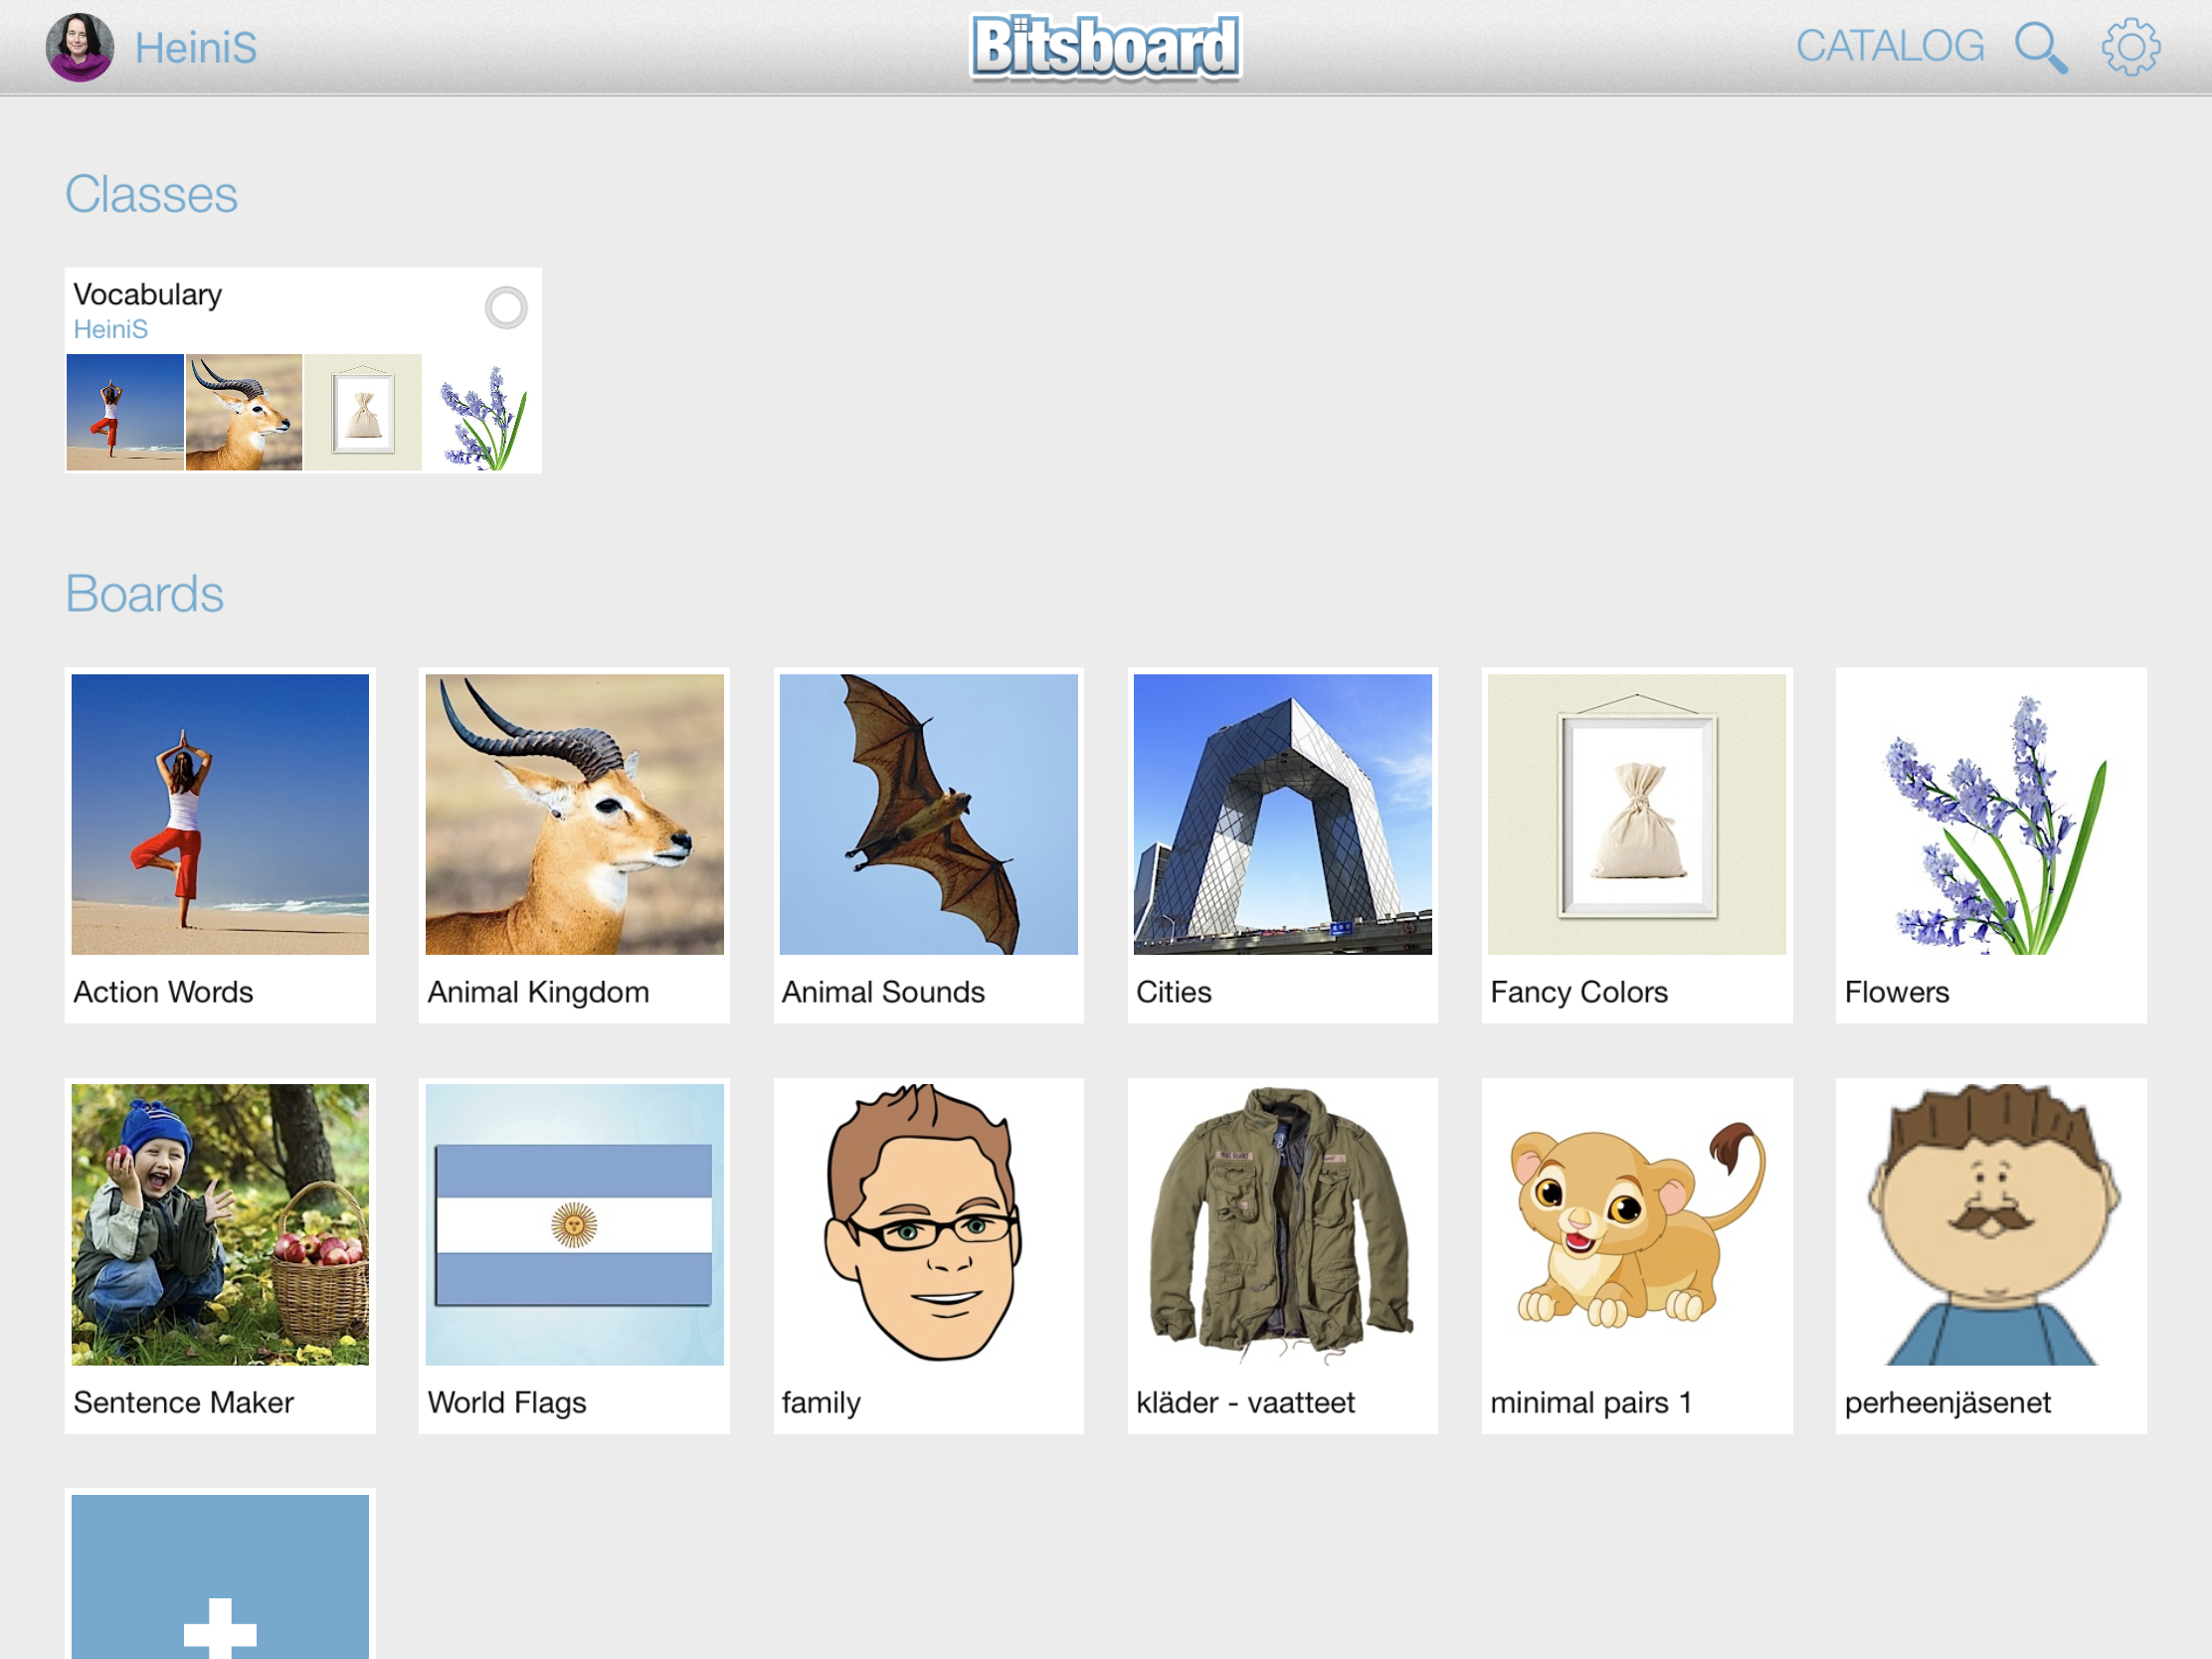Open the minimal pairs 1 board

tap(1636, 1255)
